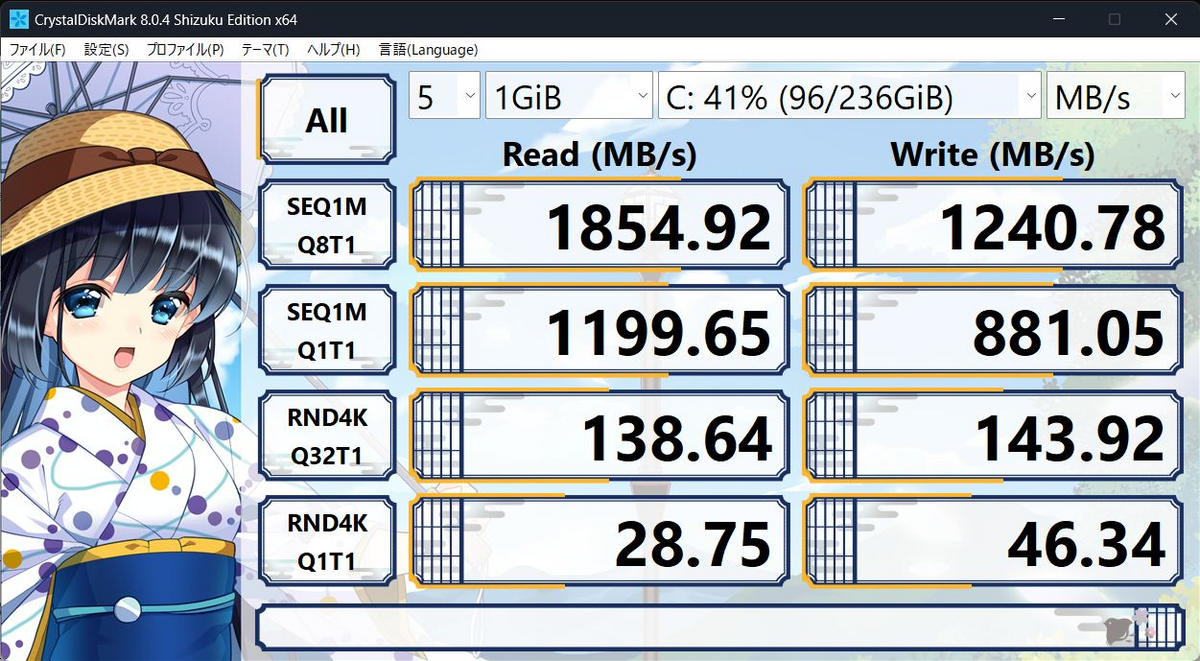
Task: Click the CrystalDiskMark app icon in title bar
Action: coord(19,19)
